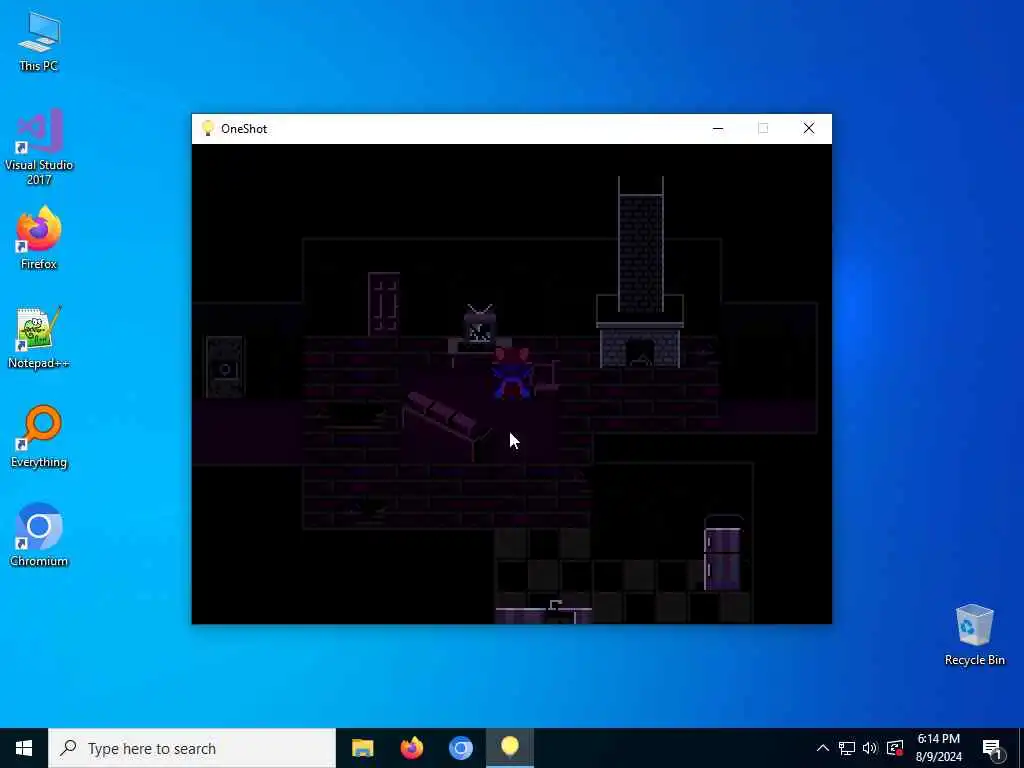
Task: Select the Everything search shortcut
Action: coord(39,436)
